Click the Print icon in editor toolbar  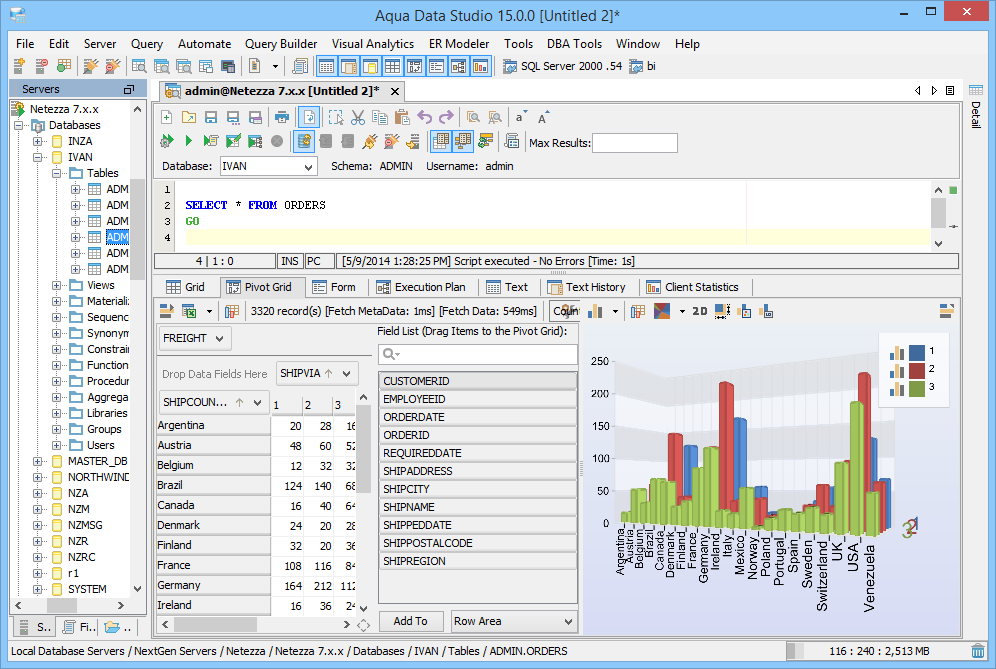point(281,118)
